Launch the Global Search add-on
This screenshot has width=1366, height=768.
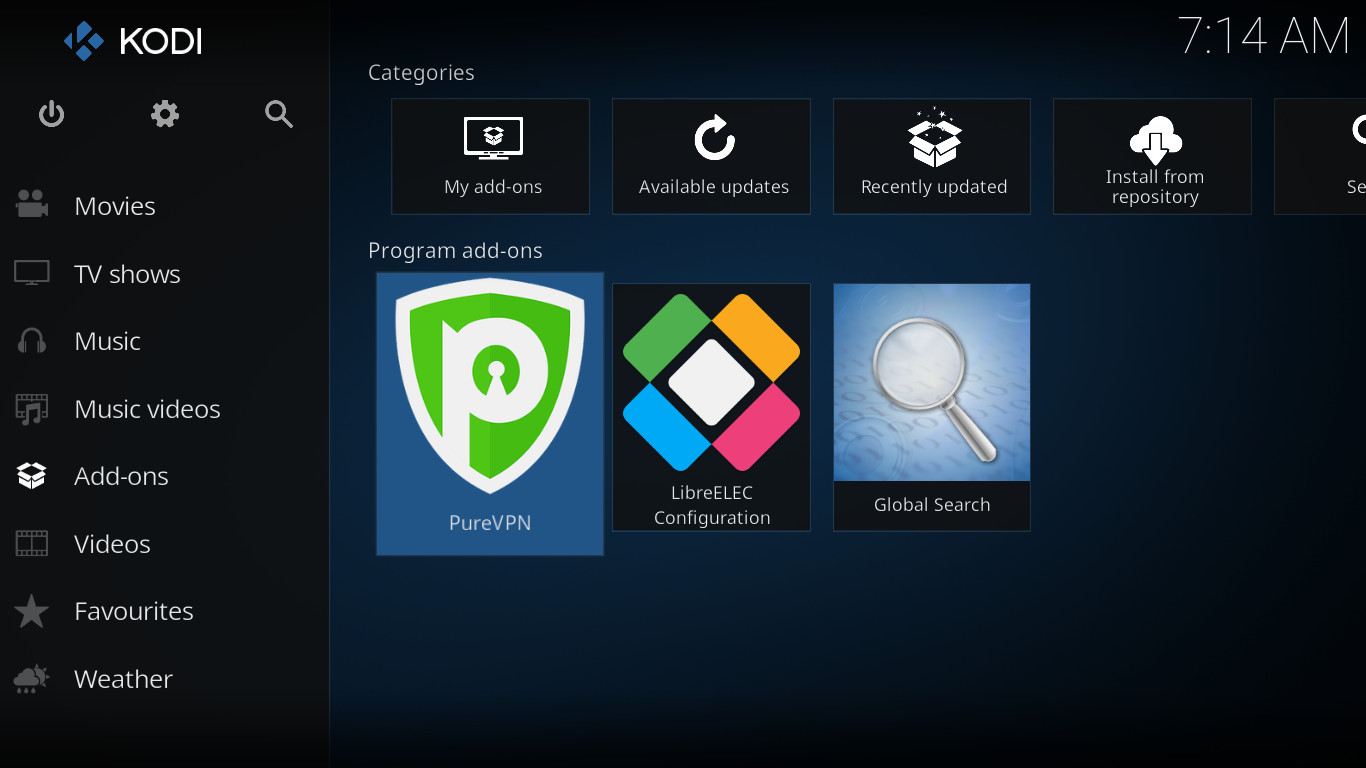pyautogui.click(x=932, y=407)
